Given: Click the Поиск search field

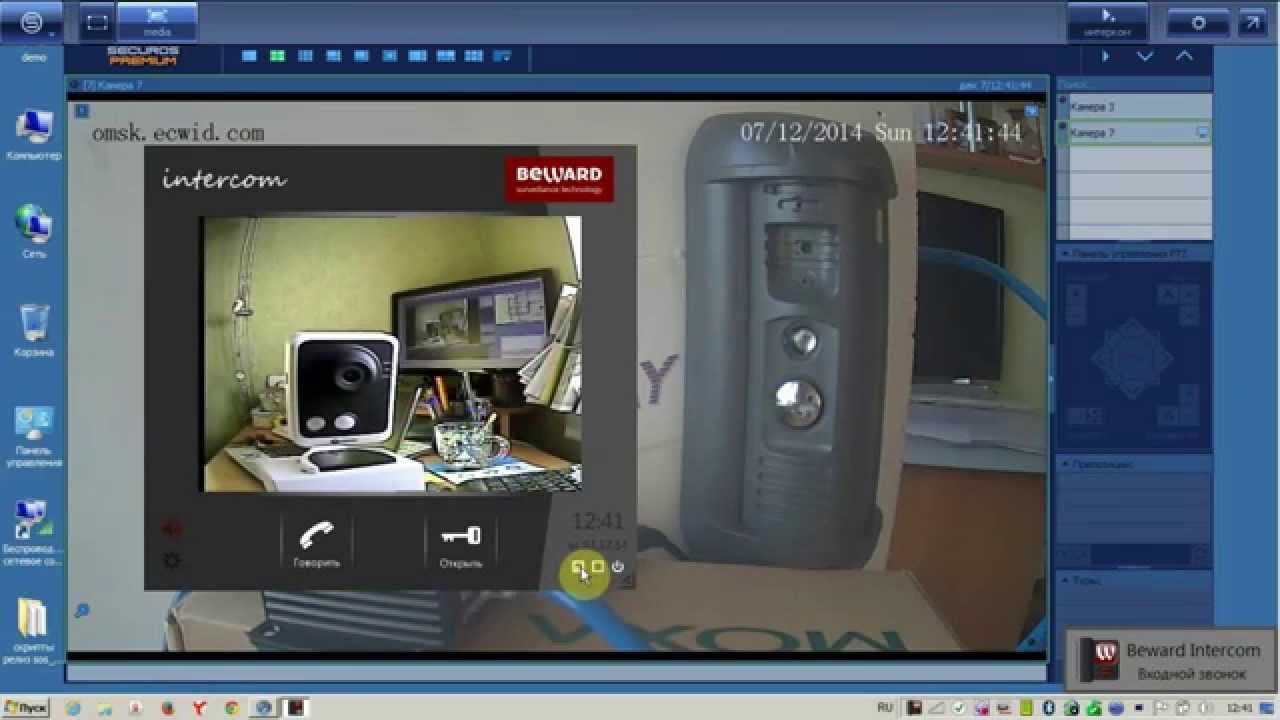Looking at the screenshot, I should pos(1135,85).
